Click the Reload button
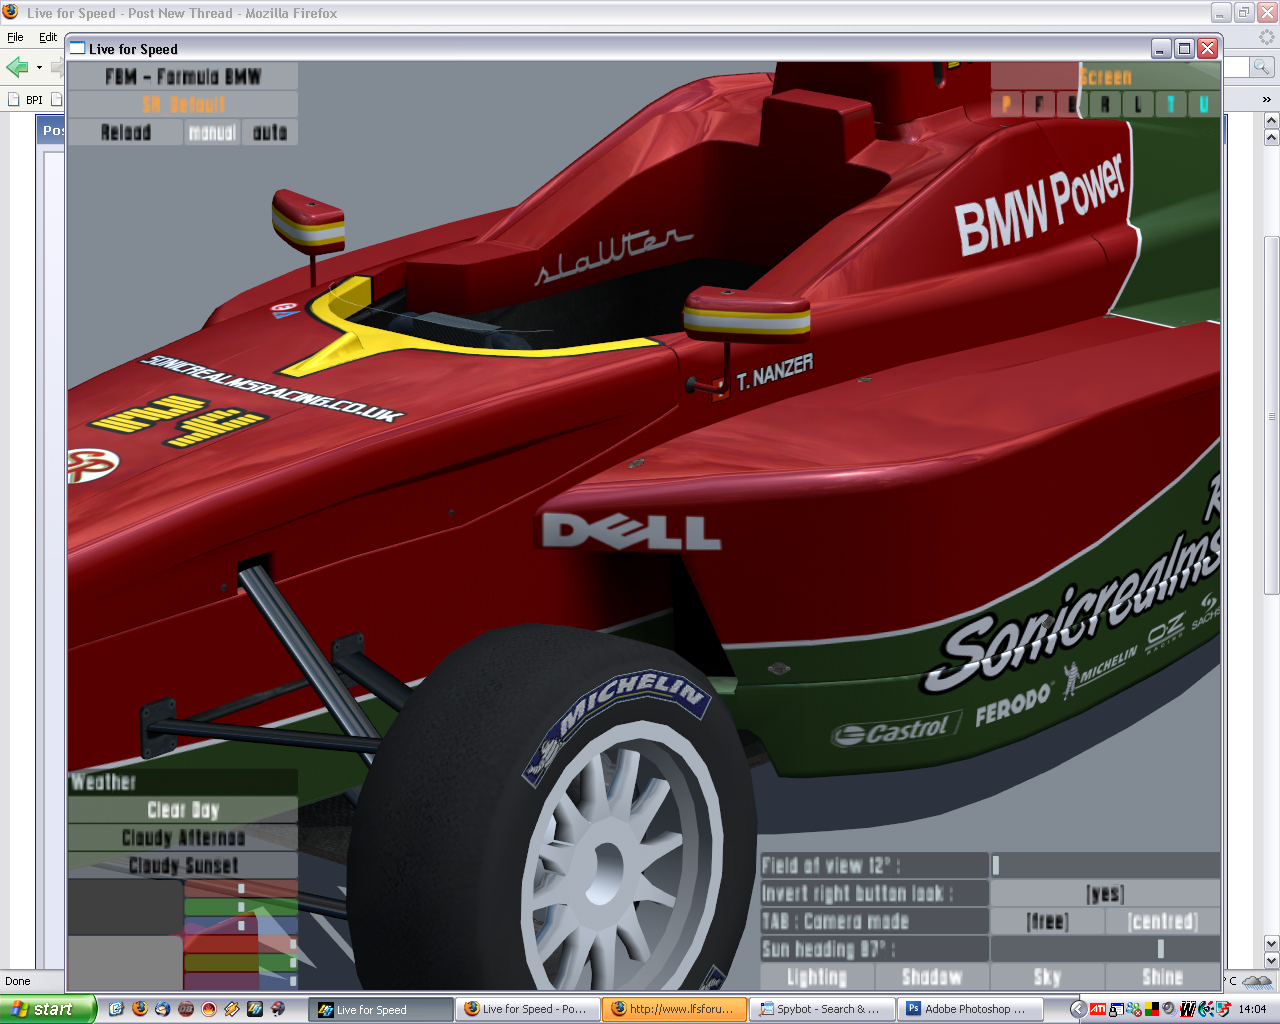 coord(126,132)
